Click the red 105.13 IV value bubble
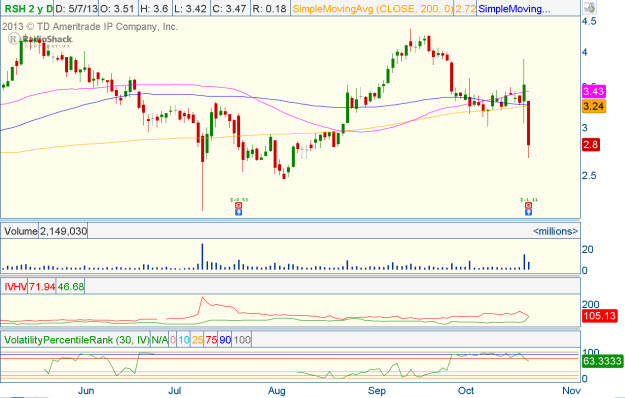The width and height of the screenshot is (625, 398). pos(599,316)
